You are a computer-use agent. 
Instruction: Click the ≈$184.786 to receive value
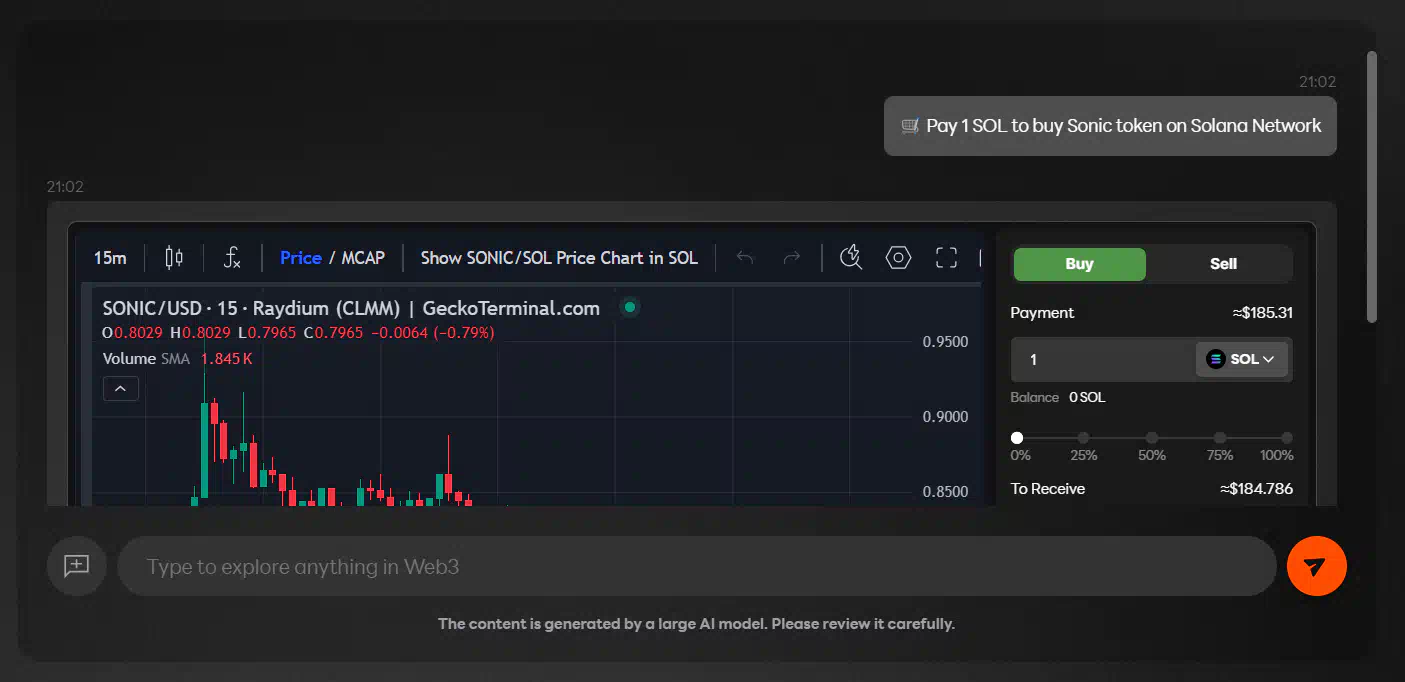pos(1256,489)
